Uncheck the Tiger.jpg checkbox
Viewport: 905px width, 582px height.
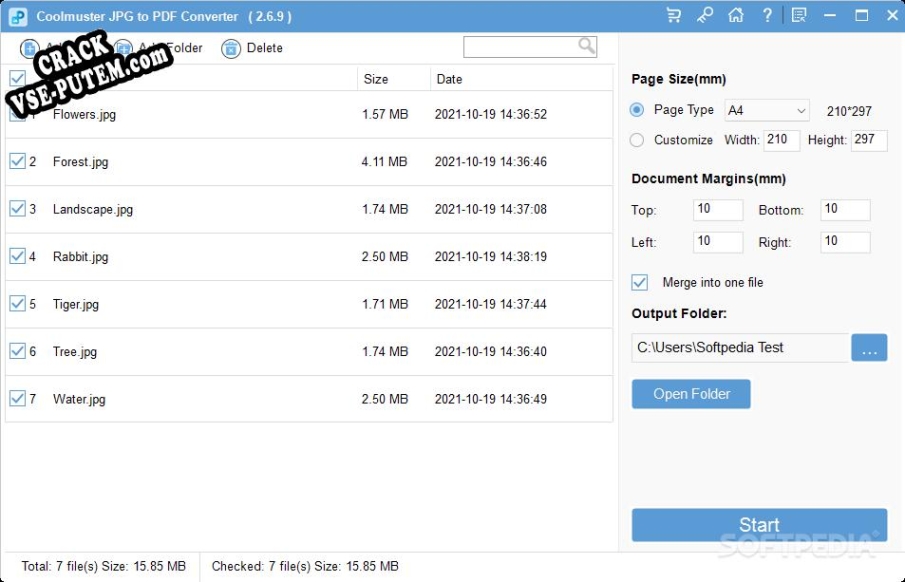tap(17, 304)
